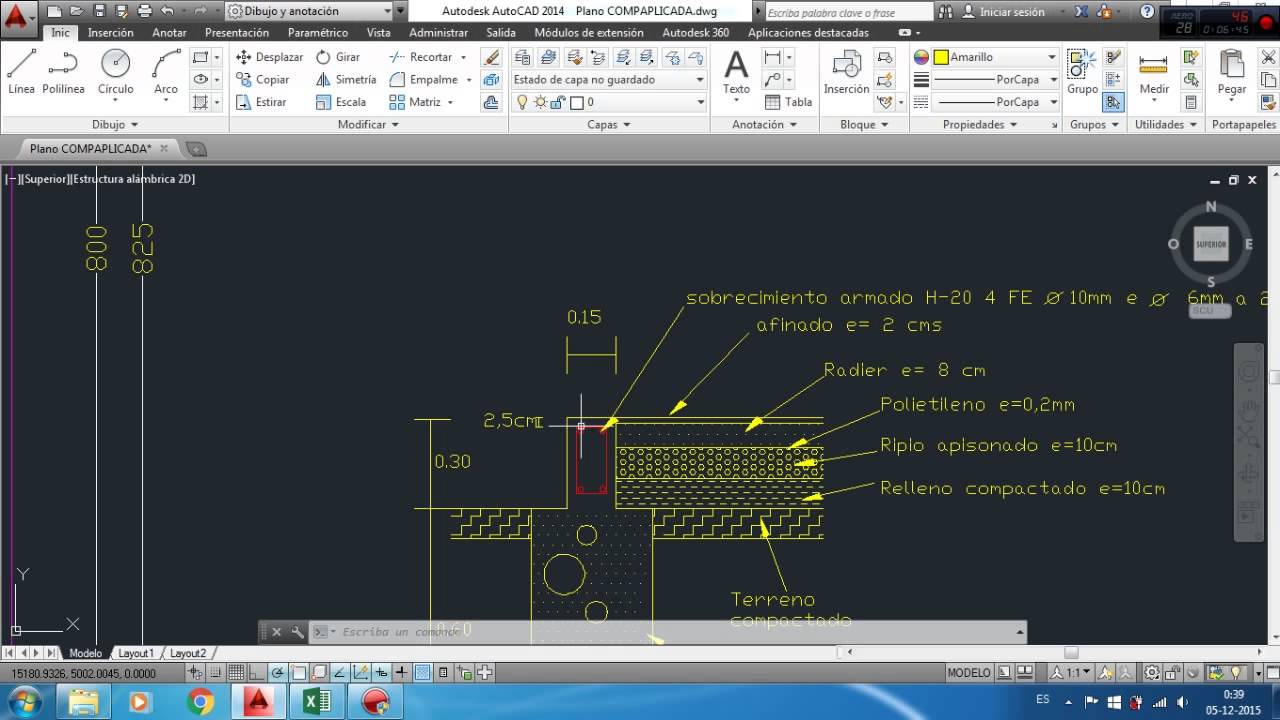The image size is (1280, 720).
Task: Open the Administrar ribbon tab
Action: tap(438, 33)
